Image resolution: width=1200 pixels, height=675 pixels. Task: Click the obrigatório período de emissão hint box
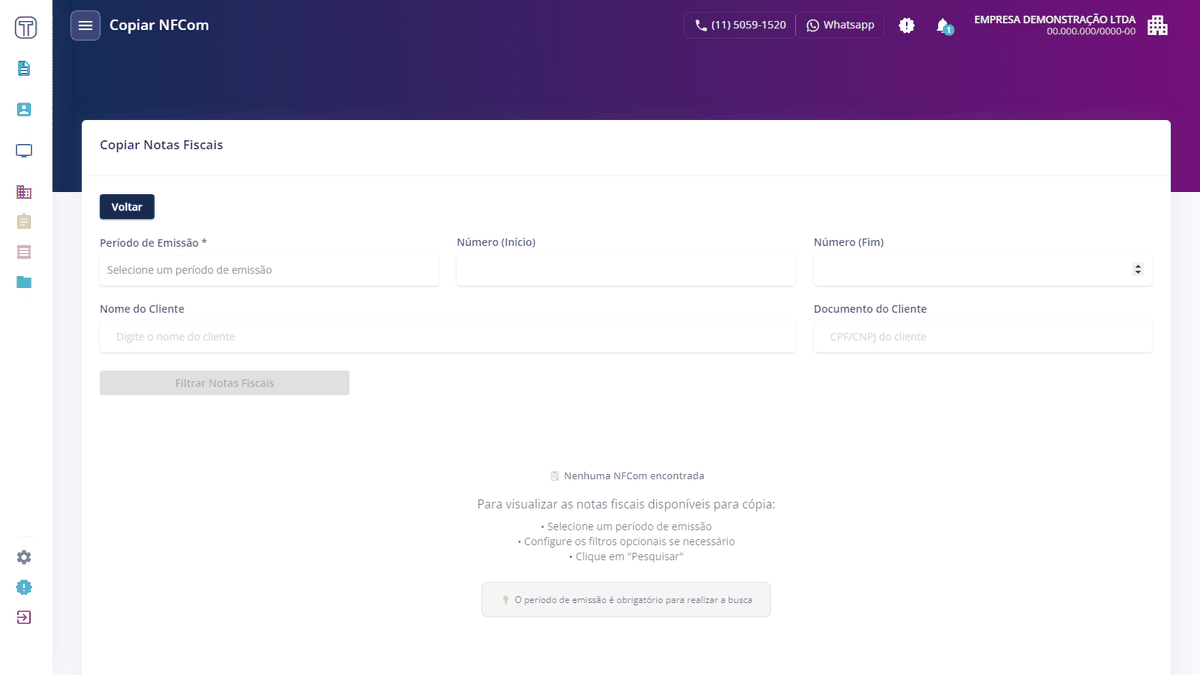click(x=626, y=600)
